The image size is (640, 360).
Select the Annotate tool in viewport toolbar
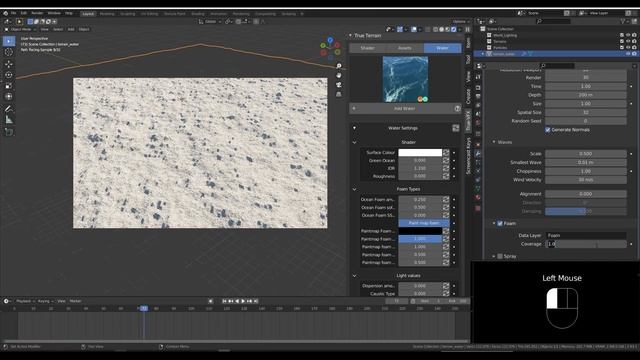coord(9,109)
